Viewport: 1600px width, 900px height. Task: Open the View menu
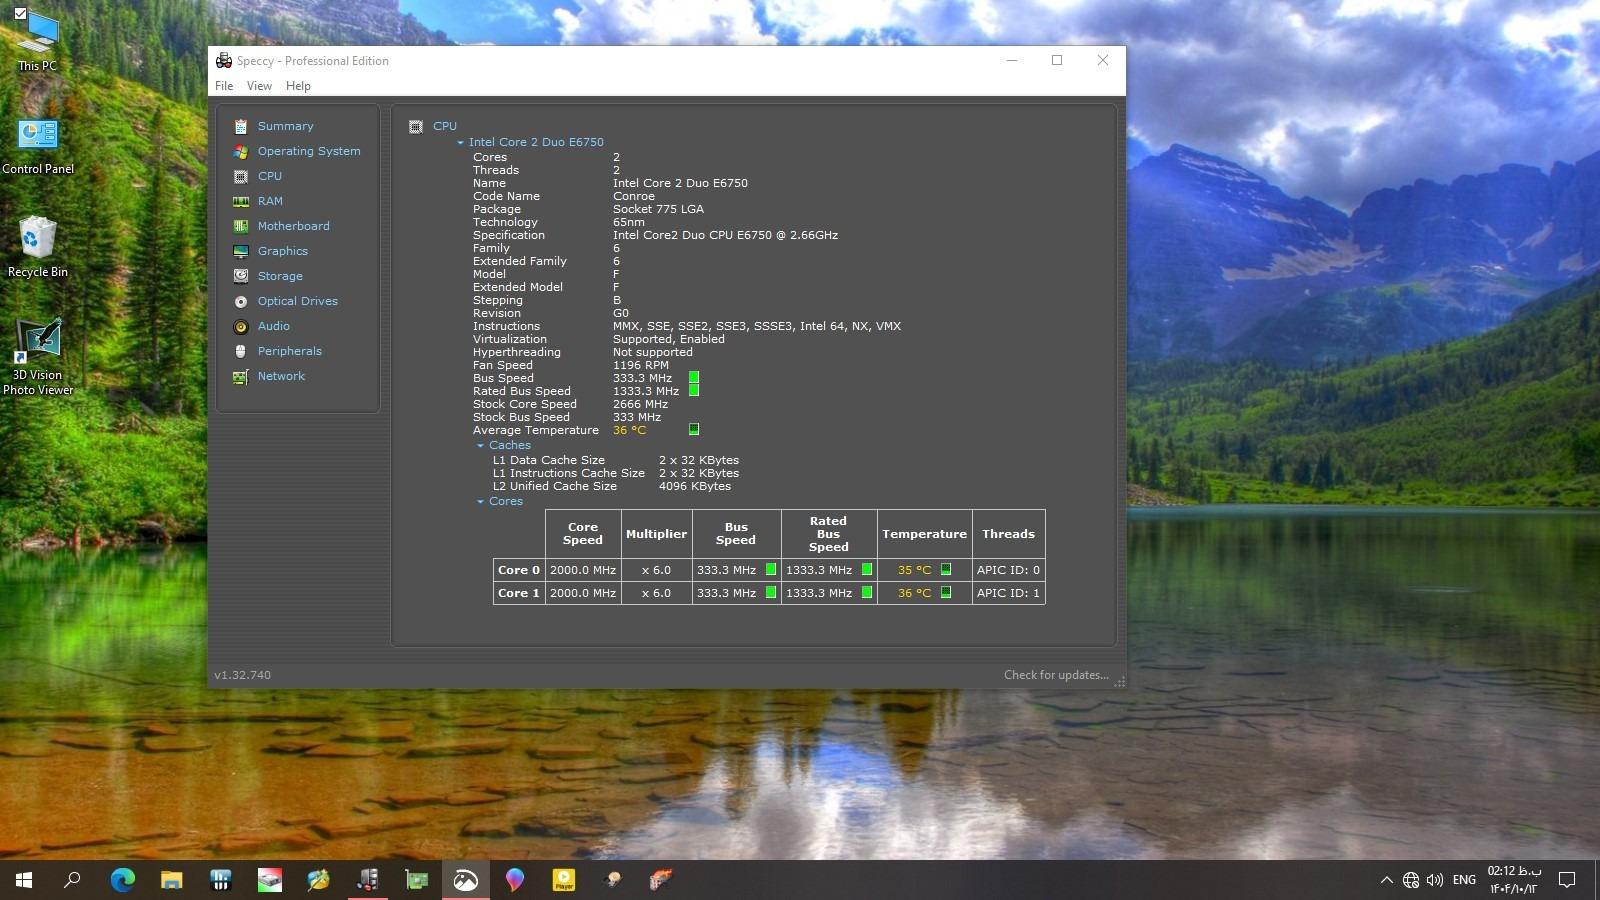click(x=259, y=86)
